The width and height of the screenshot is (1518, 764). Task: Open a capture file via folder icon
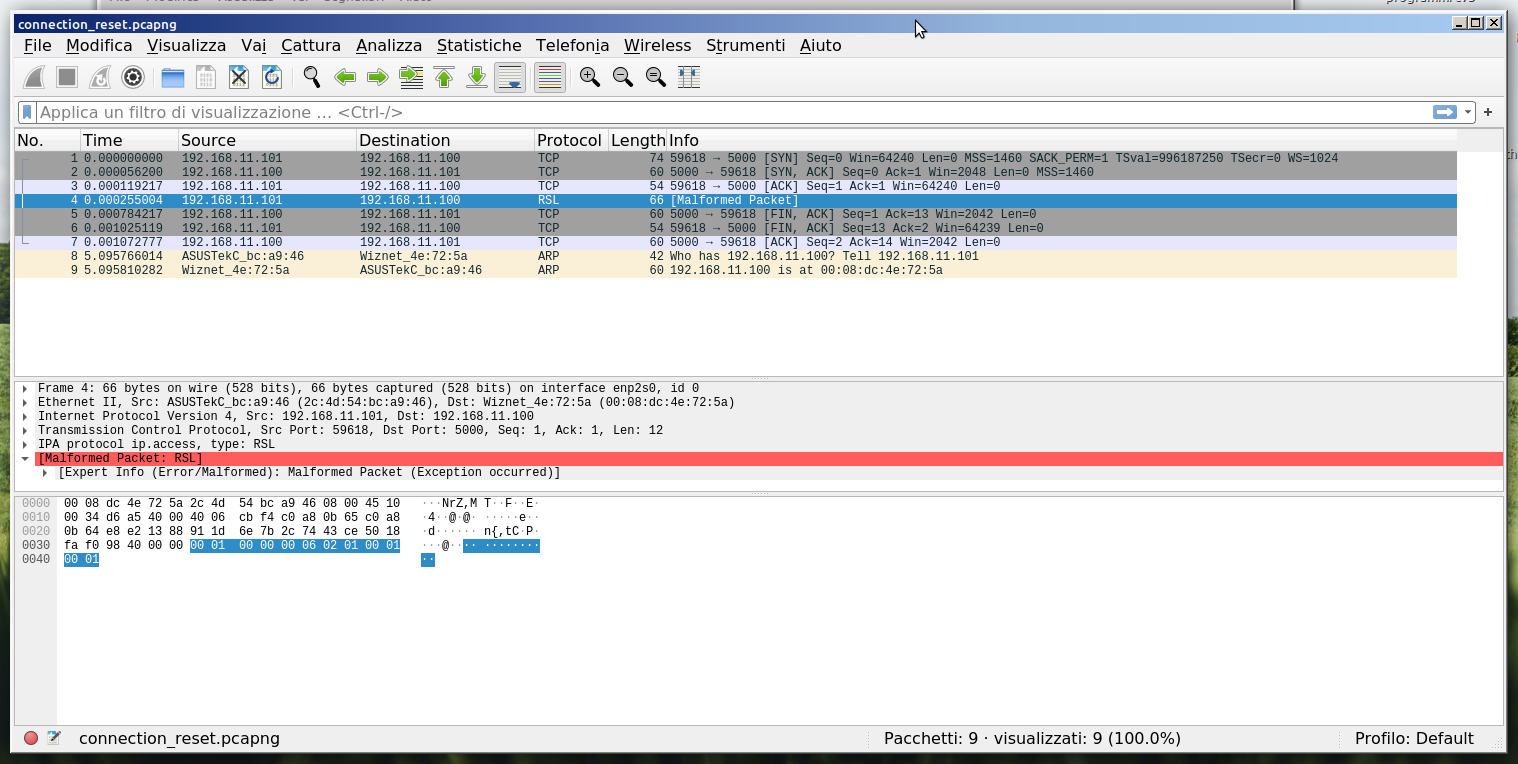[173, 77]
